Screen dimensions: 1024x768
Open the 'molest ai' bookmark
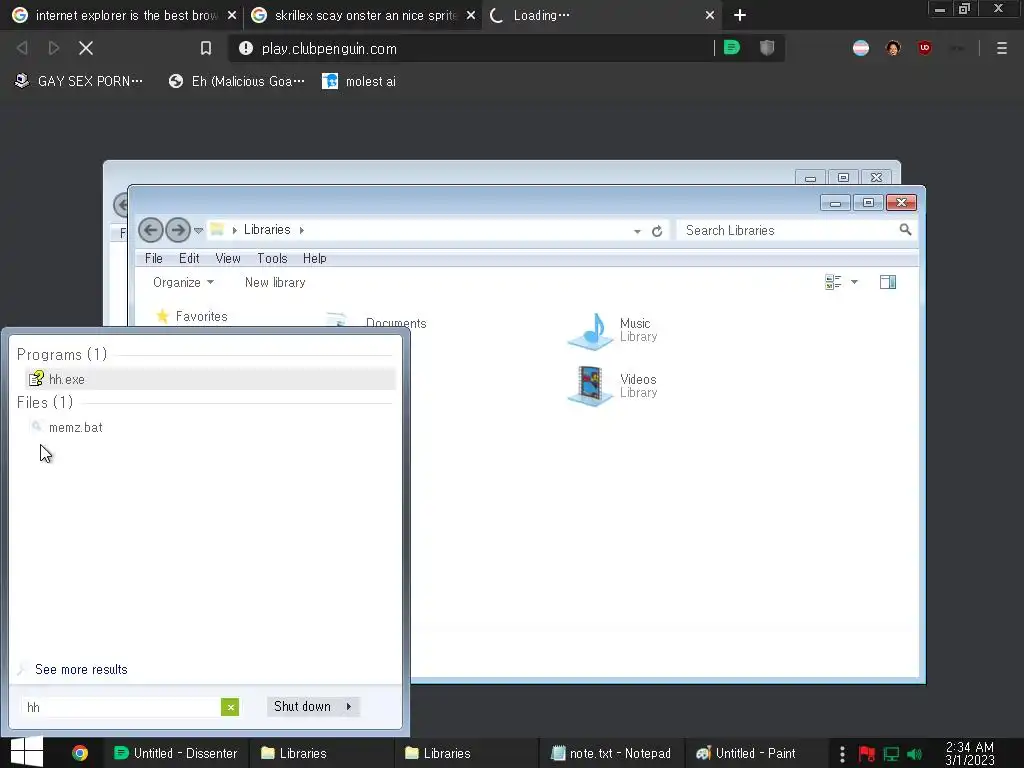pos(359,82)
